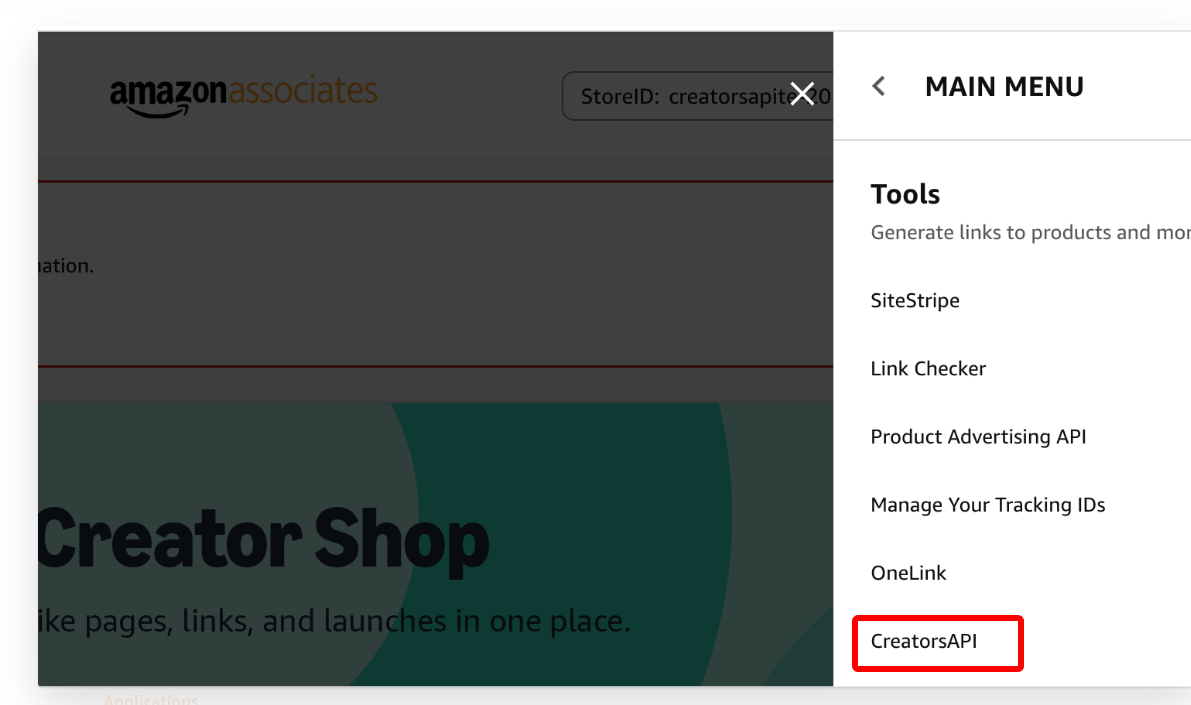Select Link Checker menu item
1191x705 pixels.
[x=927, y=368]
